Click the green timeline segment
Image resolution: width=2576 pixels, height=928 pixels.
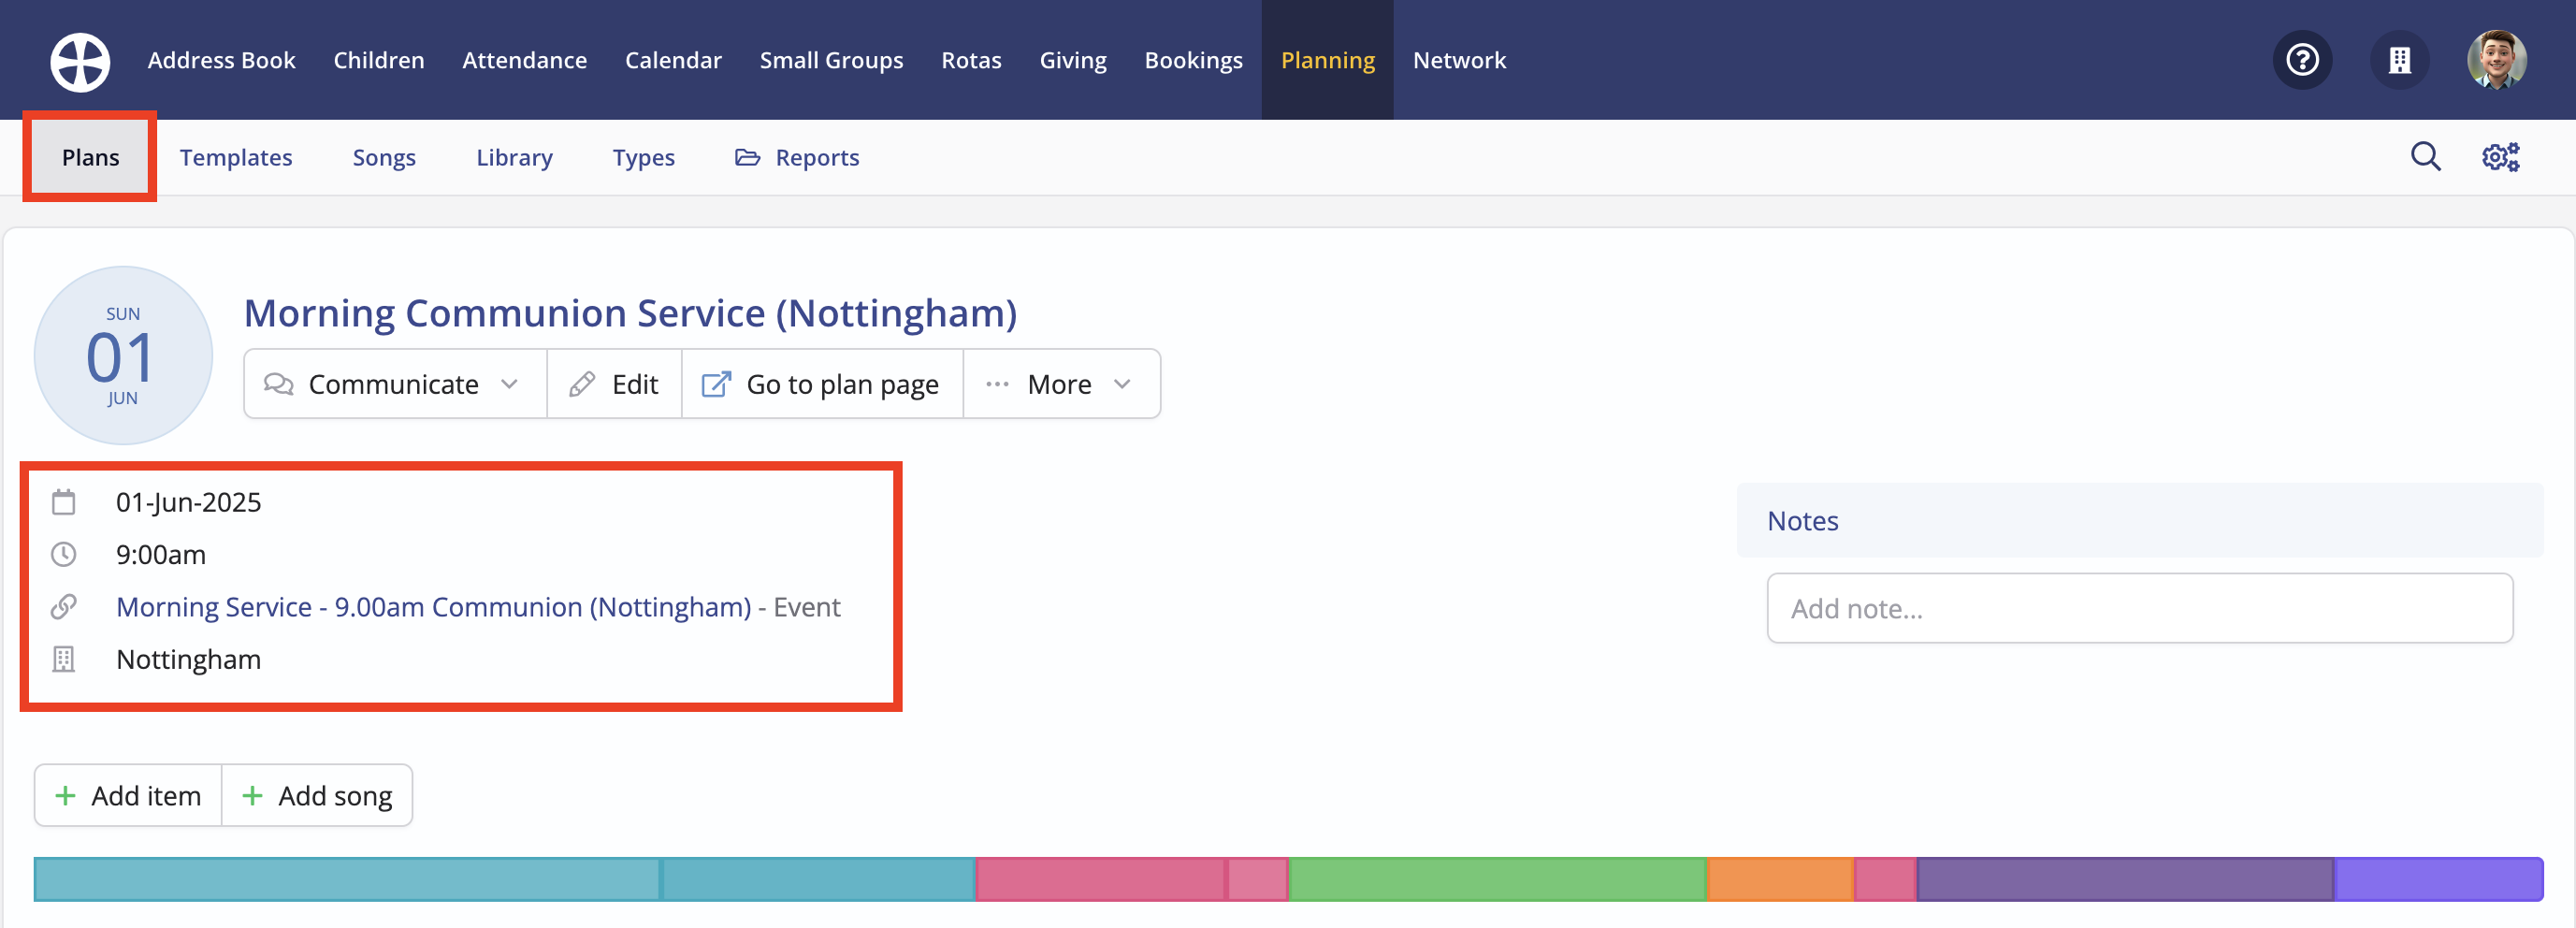tap(1498, 879)
